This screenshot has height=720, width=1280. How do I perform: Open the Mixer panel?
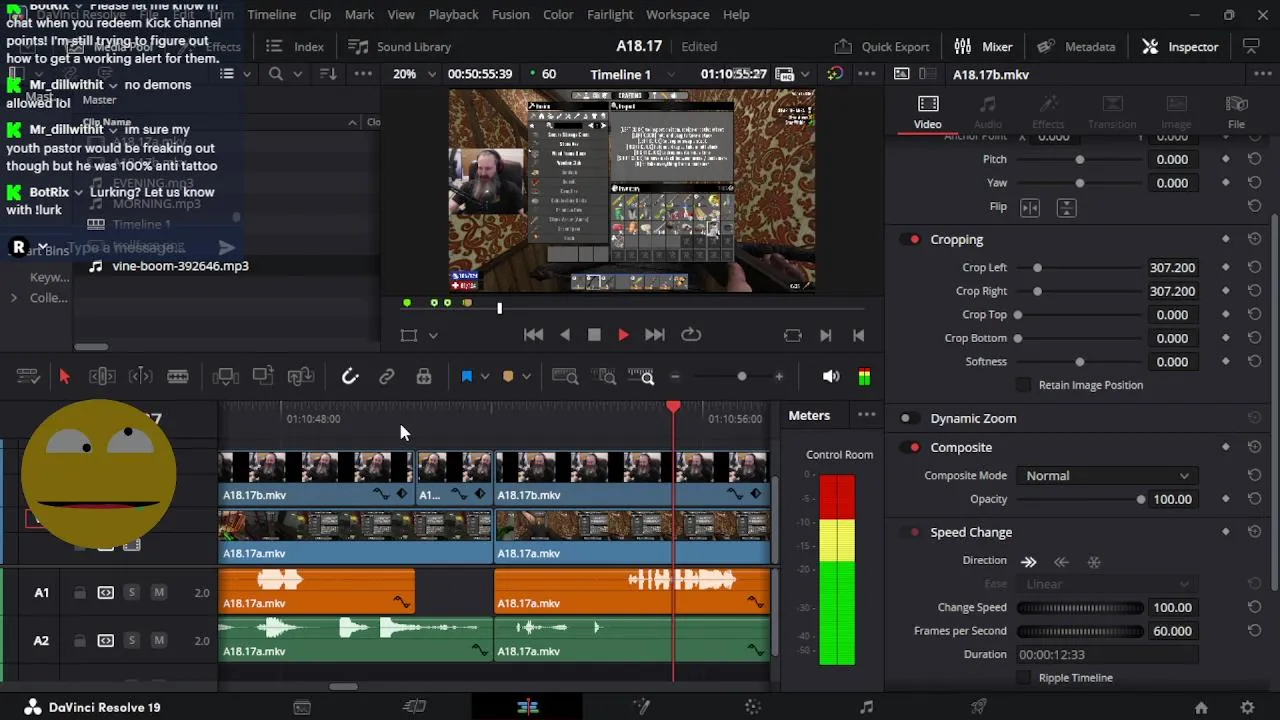click(984, 47)
